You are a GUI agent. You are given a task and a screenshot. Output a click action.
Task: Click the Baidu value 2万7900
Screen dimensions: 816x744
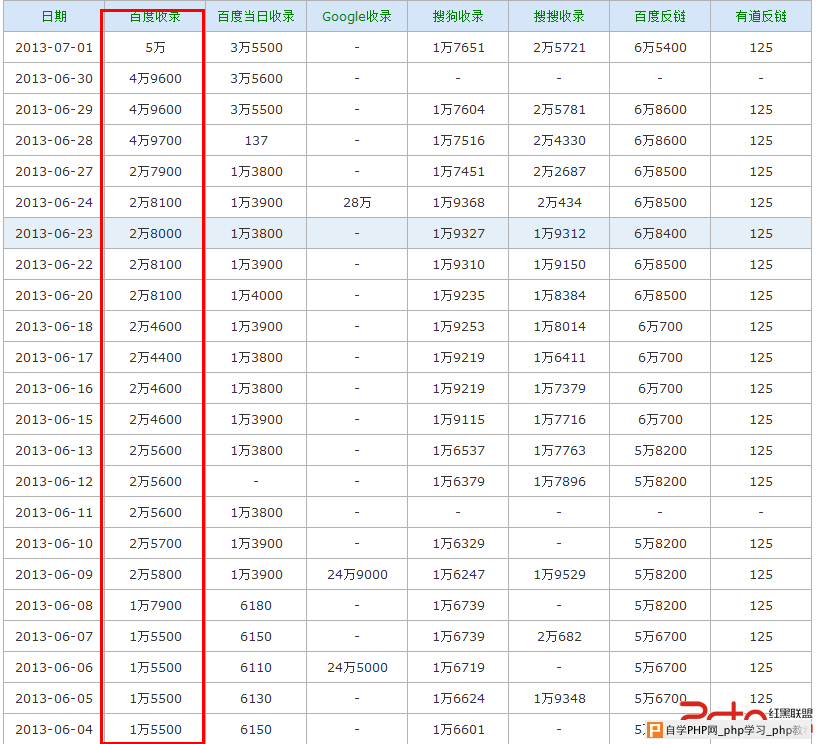point(155,172)
